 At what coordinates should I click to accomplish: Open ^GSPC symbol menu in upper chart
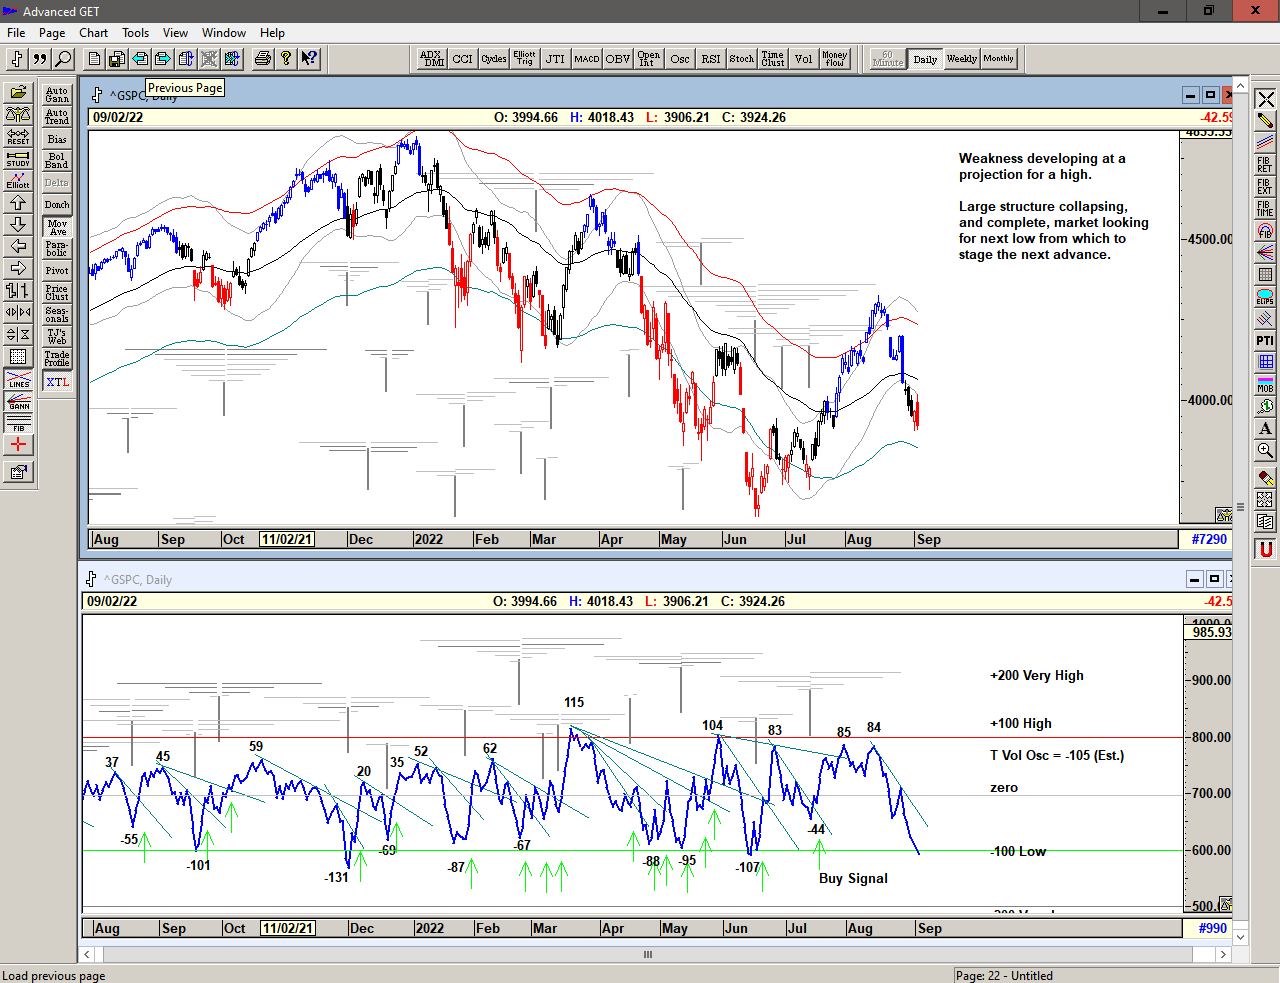coord(97,95)
